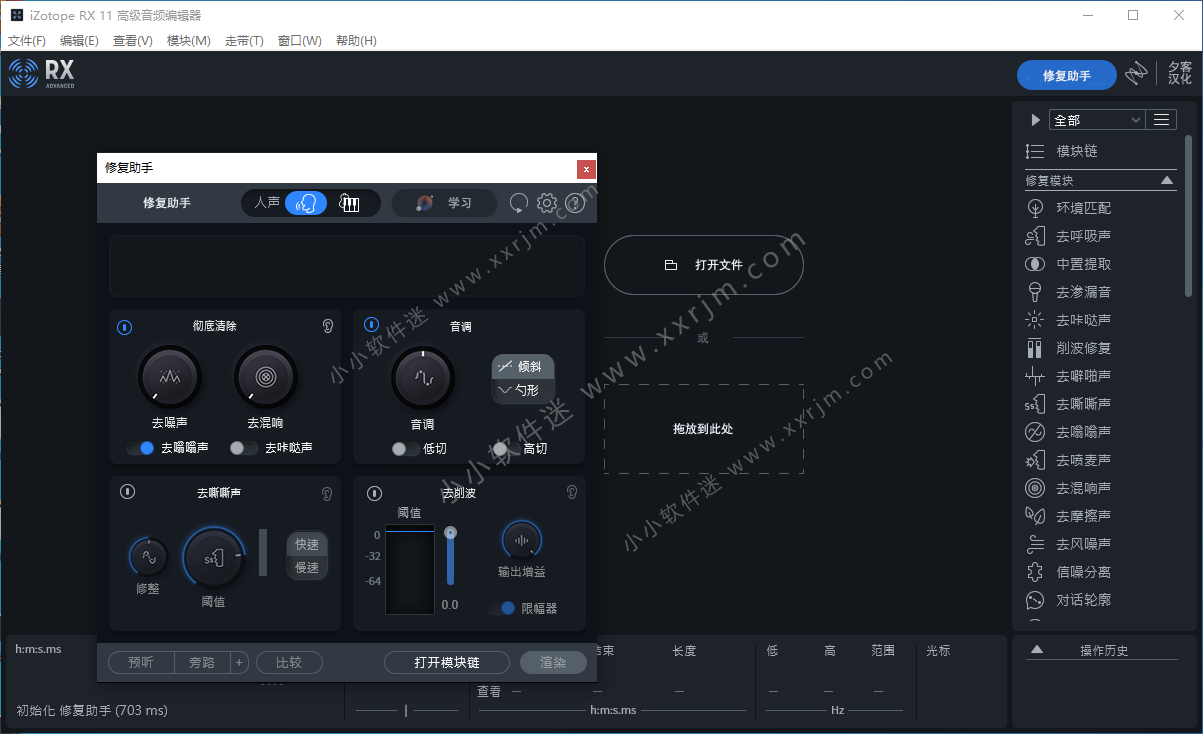Open the 去咔哒声 module icon in sidebar
Screen dimensions: 1203x734
click(x=1035, y=320)
